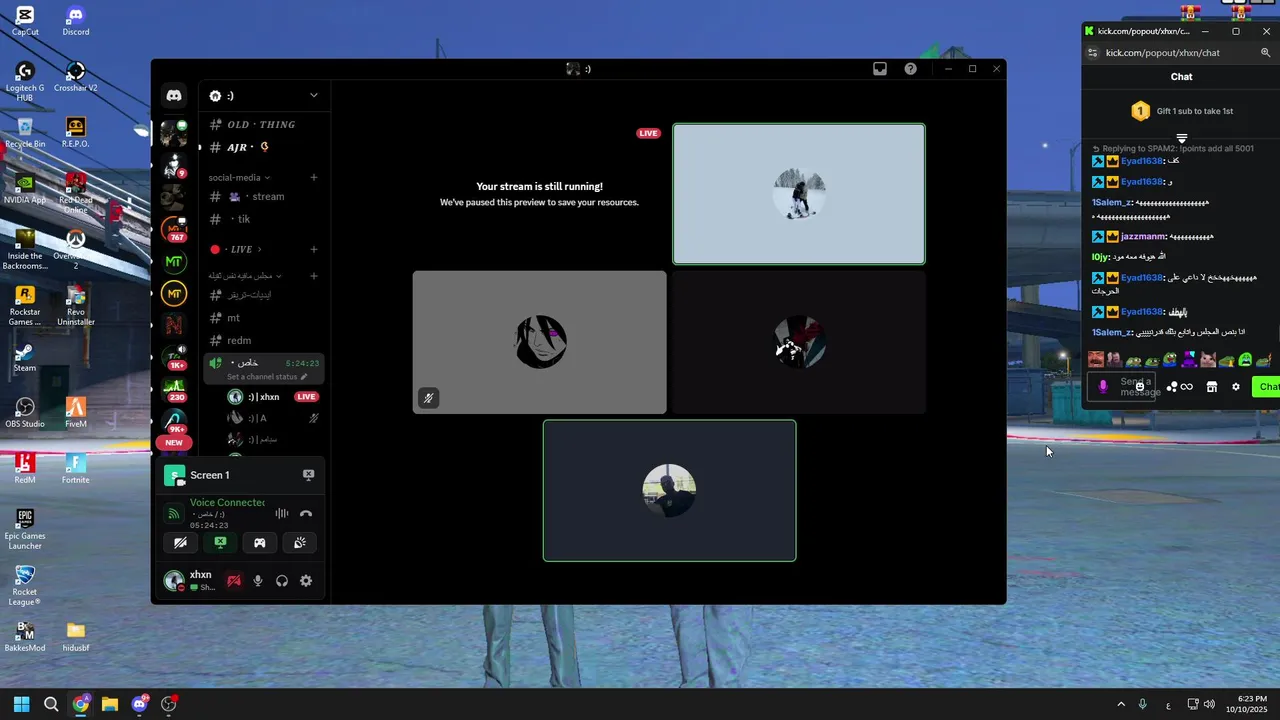Set a channel status link
Viewport: 1280px width, 720px height.
pyautogui.click(x=267, y=377)
